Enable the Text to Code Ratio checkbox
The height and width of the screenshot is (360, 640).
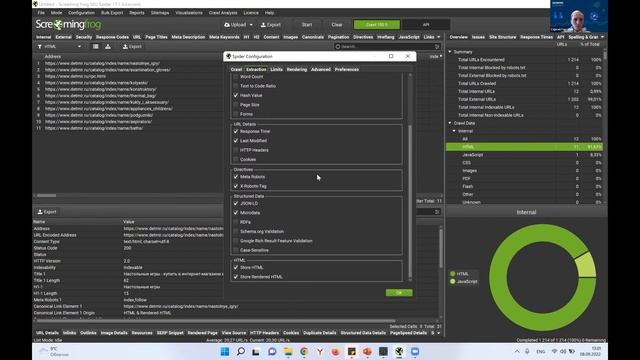coord(236,86)
